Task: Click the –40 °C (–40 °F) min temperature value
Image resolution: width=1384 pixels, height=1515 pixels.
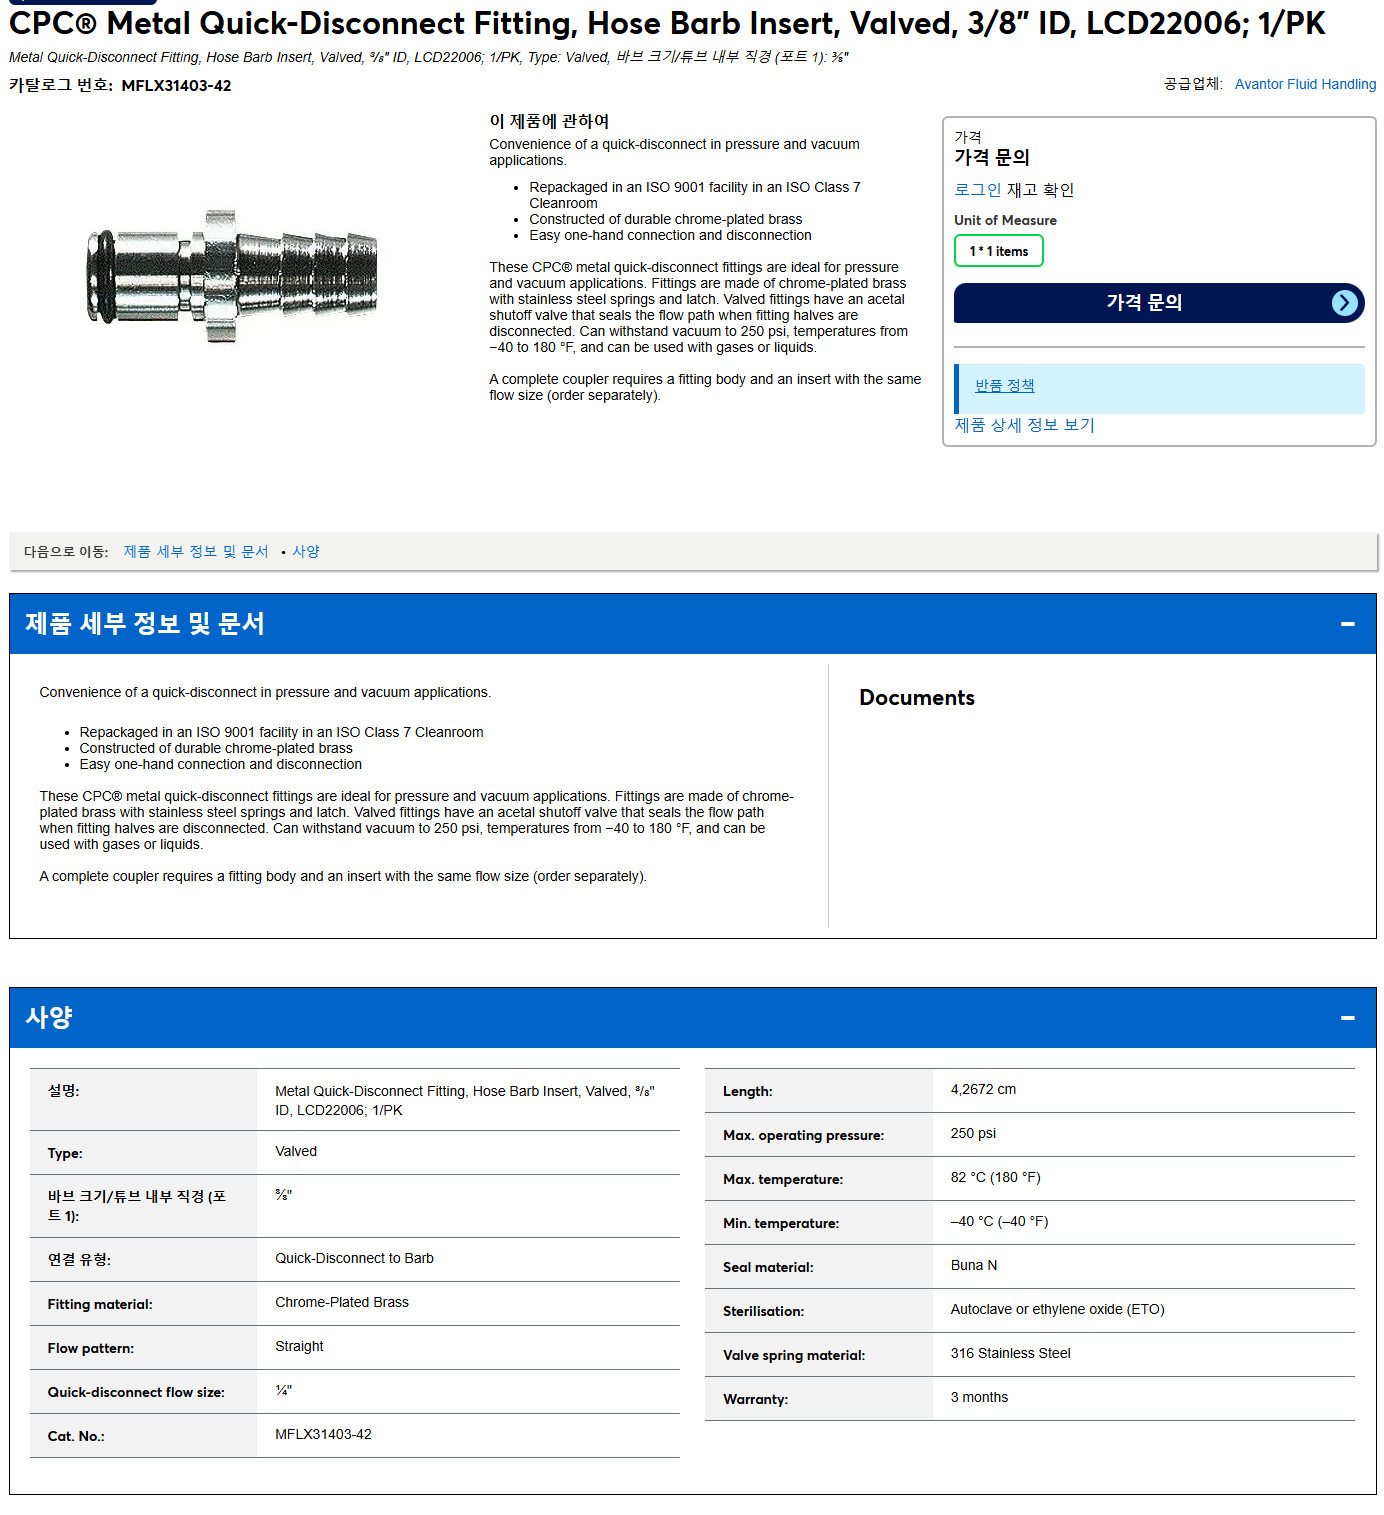Action: coord(999,1222)
